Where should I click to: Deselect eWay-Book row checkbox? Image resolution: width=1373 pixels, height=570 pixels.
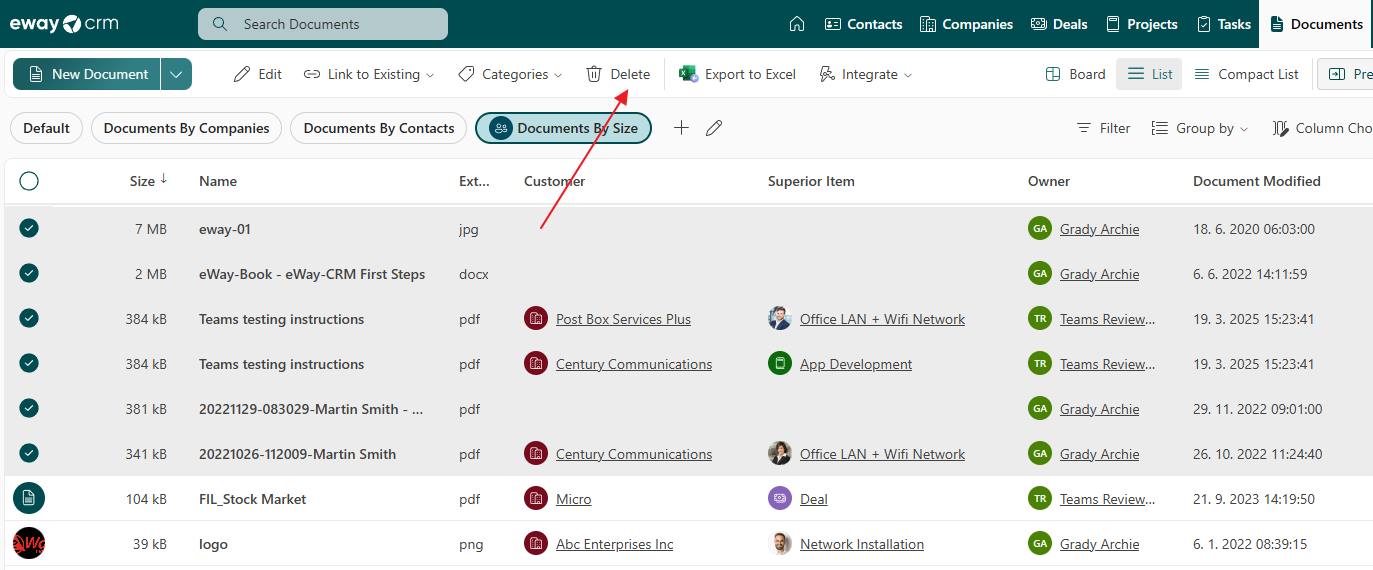pyautogui.click(x=29, y=274)
